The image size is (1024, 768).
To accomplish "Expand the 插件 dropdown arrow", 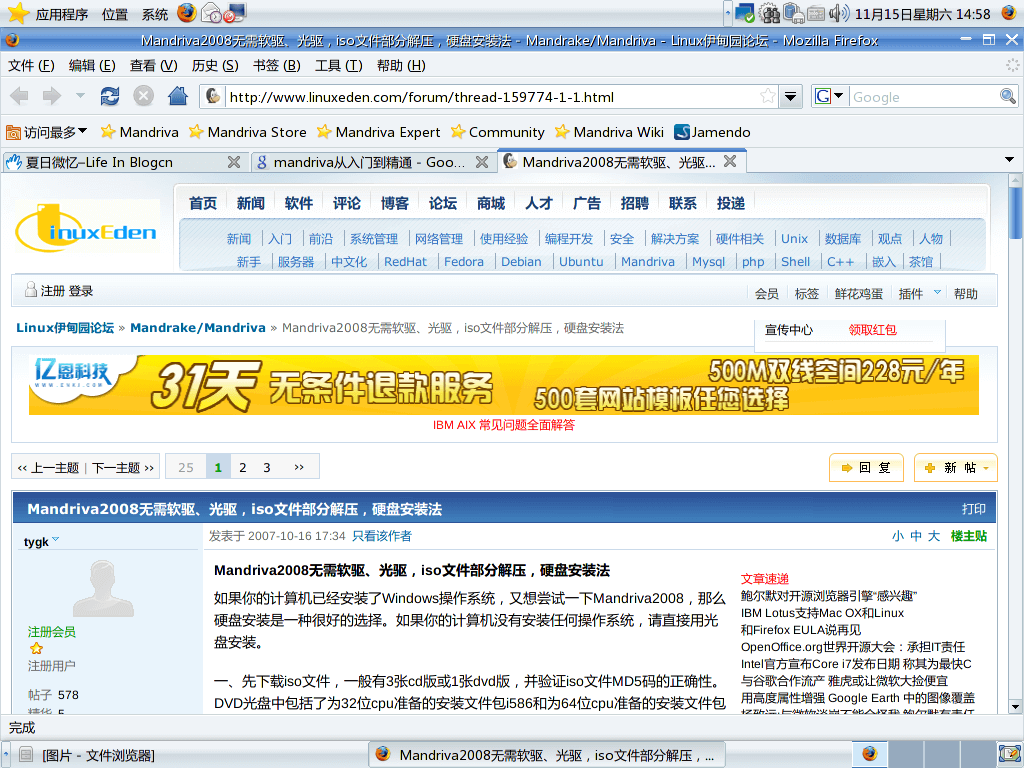I will [x=937, y=292].
